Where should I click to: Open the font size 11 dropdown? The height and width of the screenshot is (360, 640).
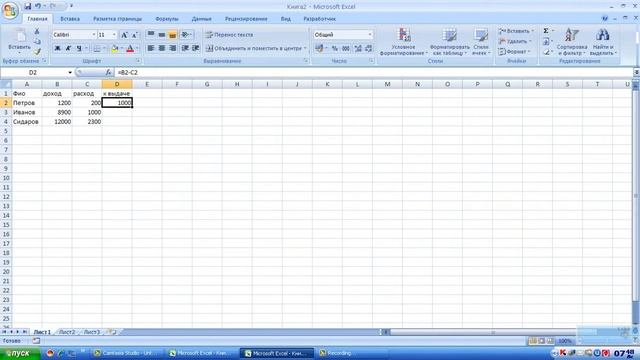(x=114, y=35)
